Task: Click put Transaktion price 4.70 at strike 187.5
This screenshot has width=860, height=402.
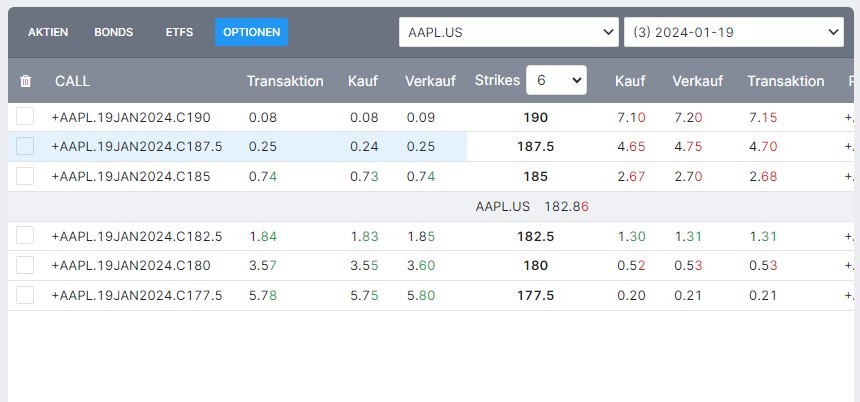Action: click(x=763, y=147)
